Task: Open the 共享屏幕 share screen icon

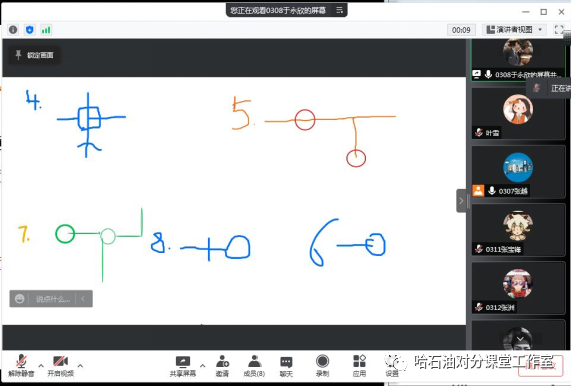Action: click(x=183, y=365)
